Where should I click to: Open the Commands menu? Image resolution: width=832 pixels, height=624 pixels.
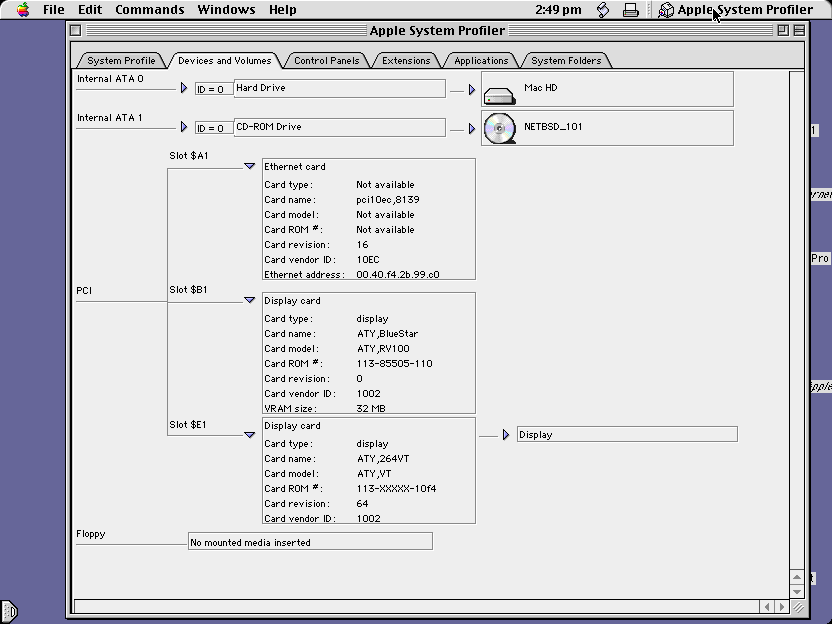point(150,10)
